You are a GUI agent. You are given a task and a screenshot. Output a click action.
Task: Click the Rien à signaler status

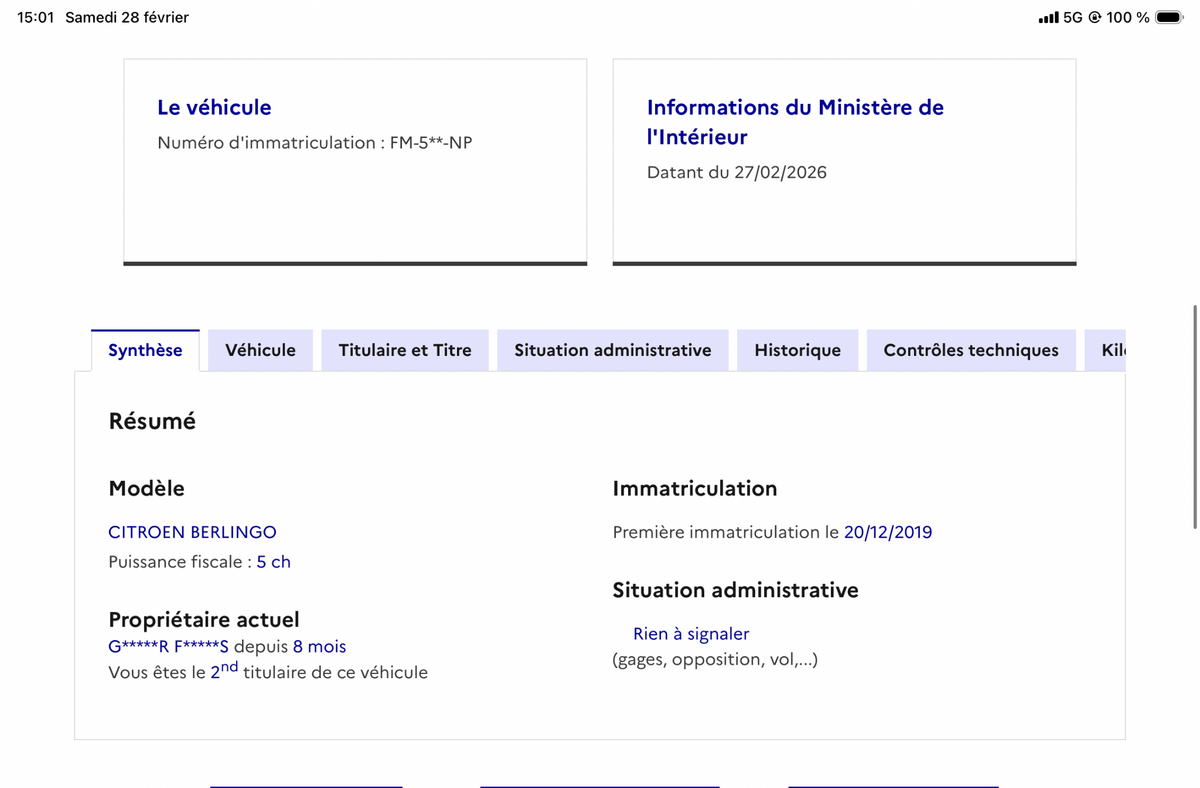[x=691, y=633]
